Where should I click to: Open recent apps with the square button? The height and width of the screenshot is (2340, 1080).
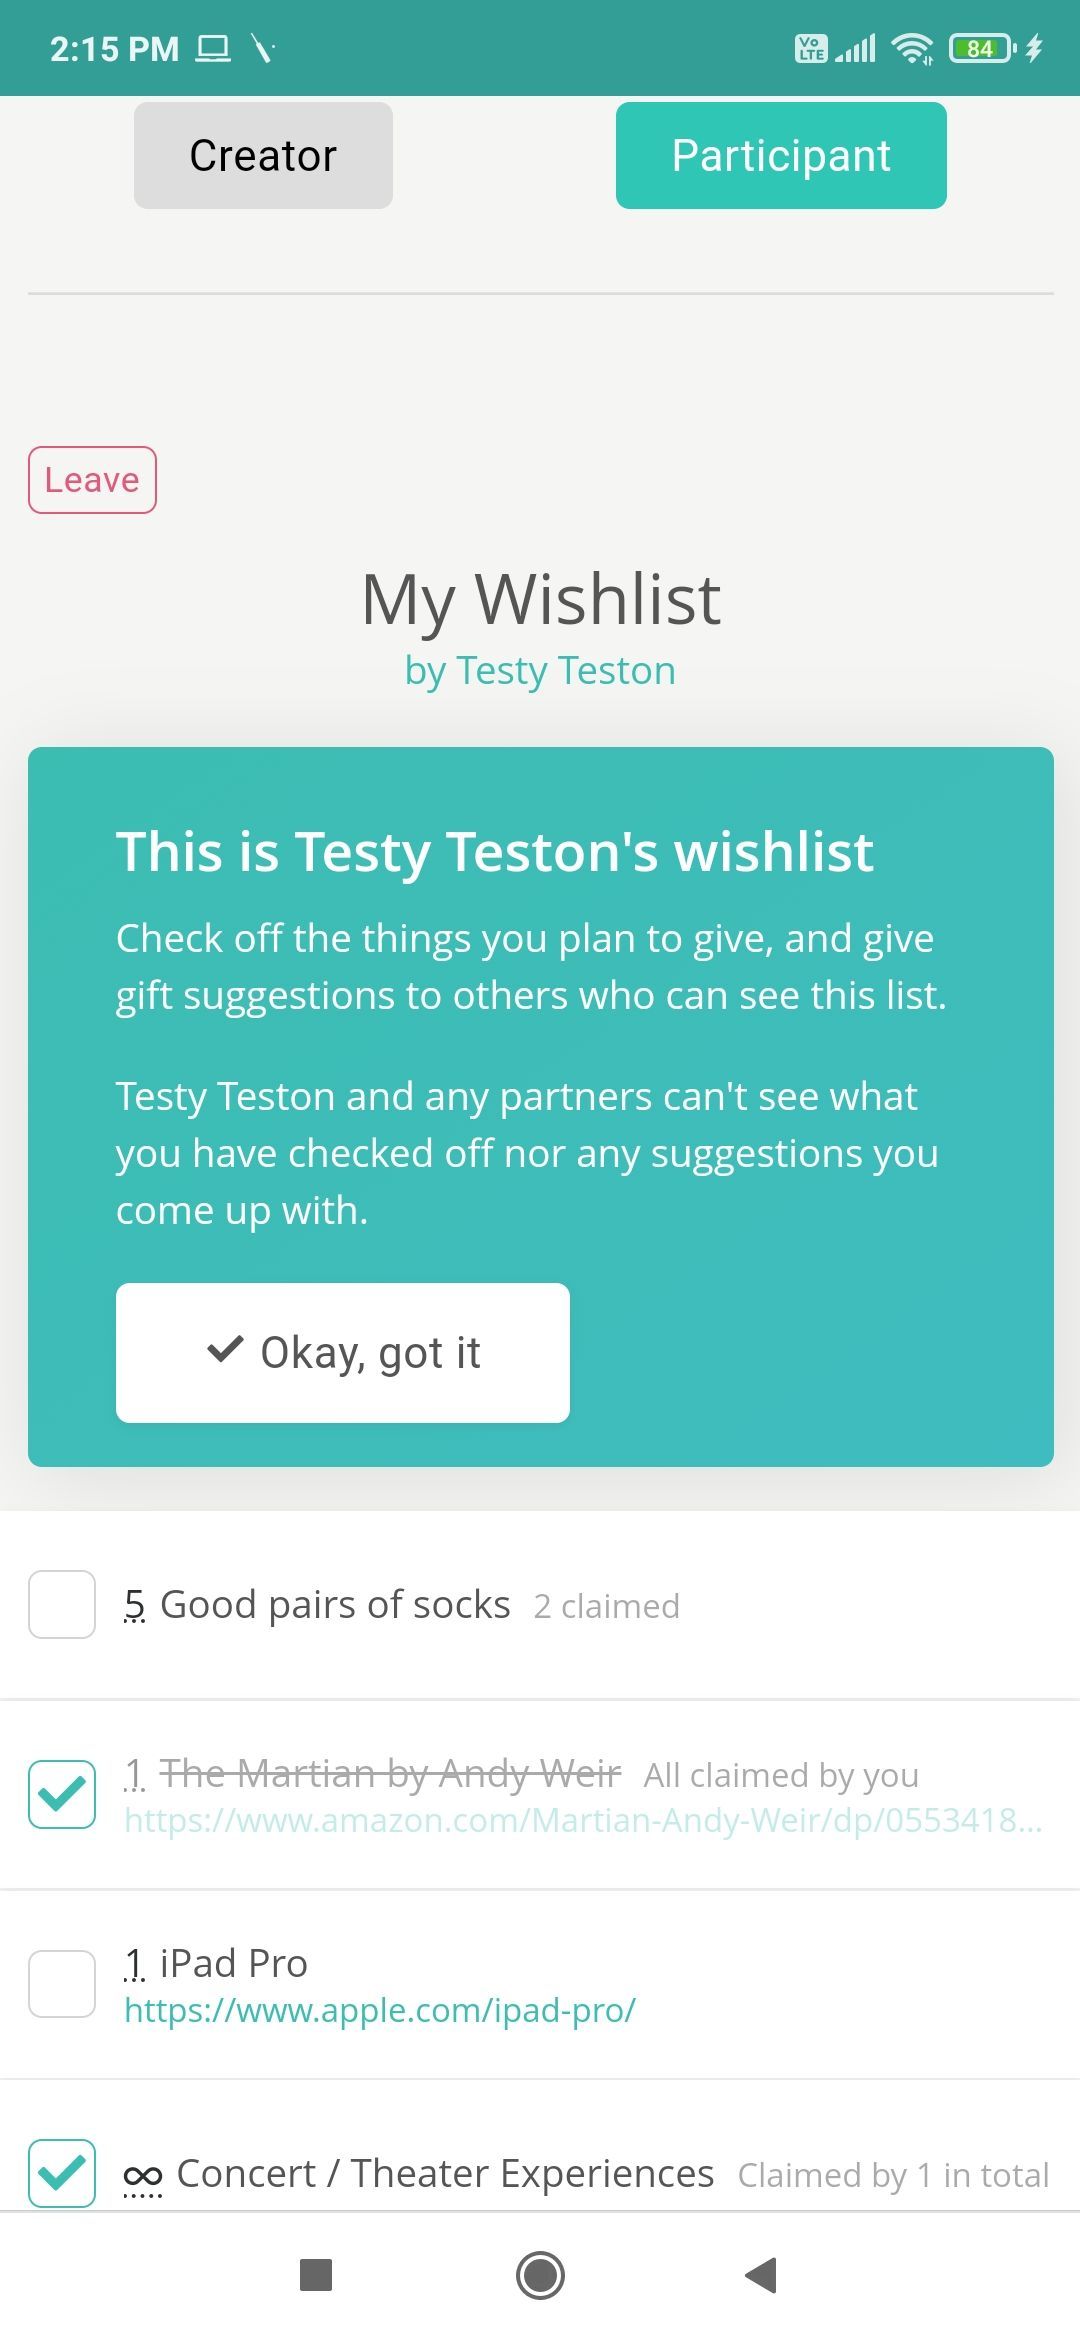317,2277
